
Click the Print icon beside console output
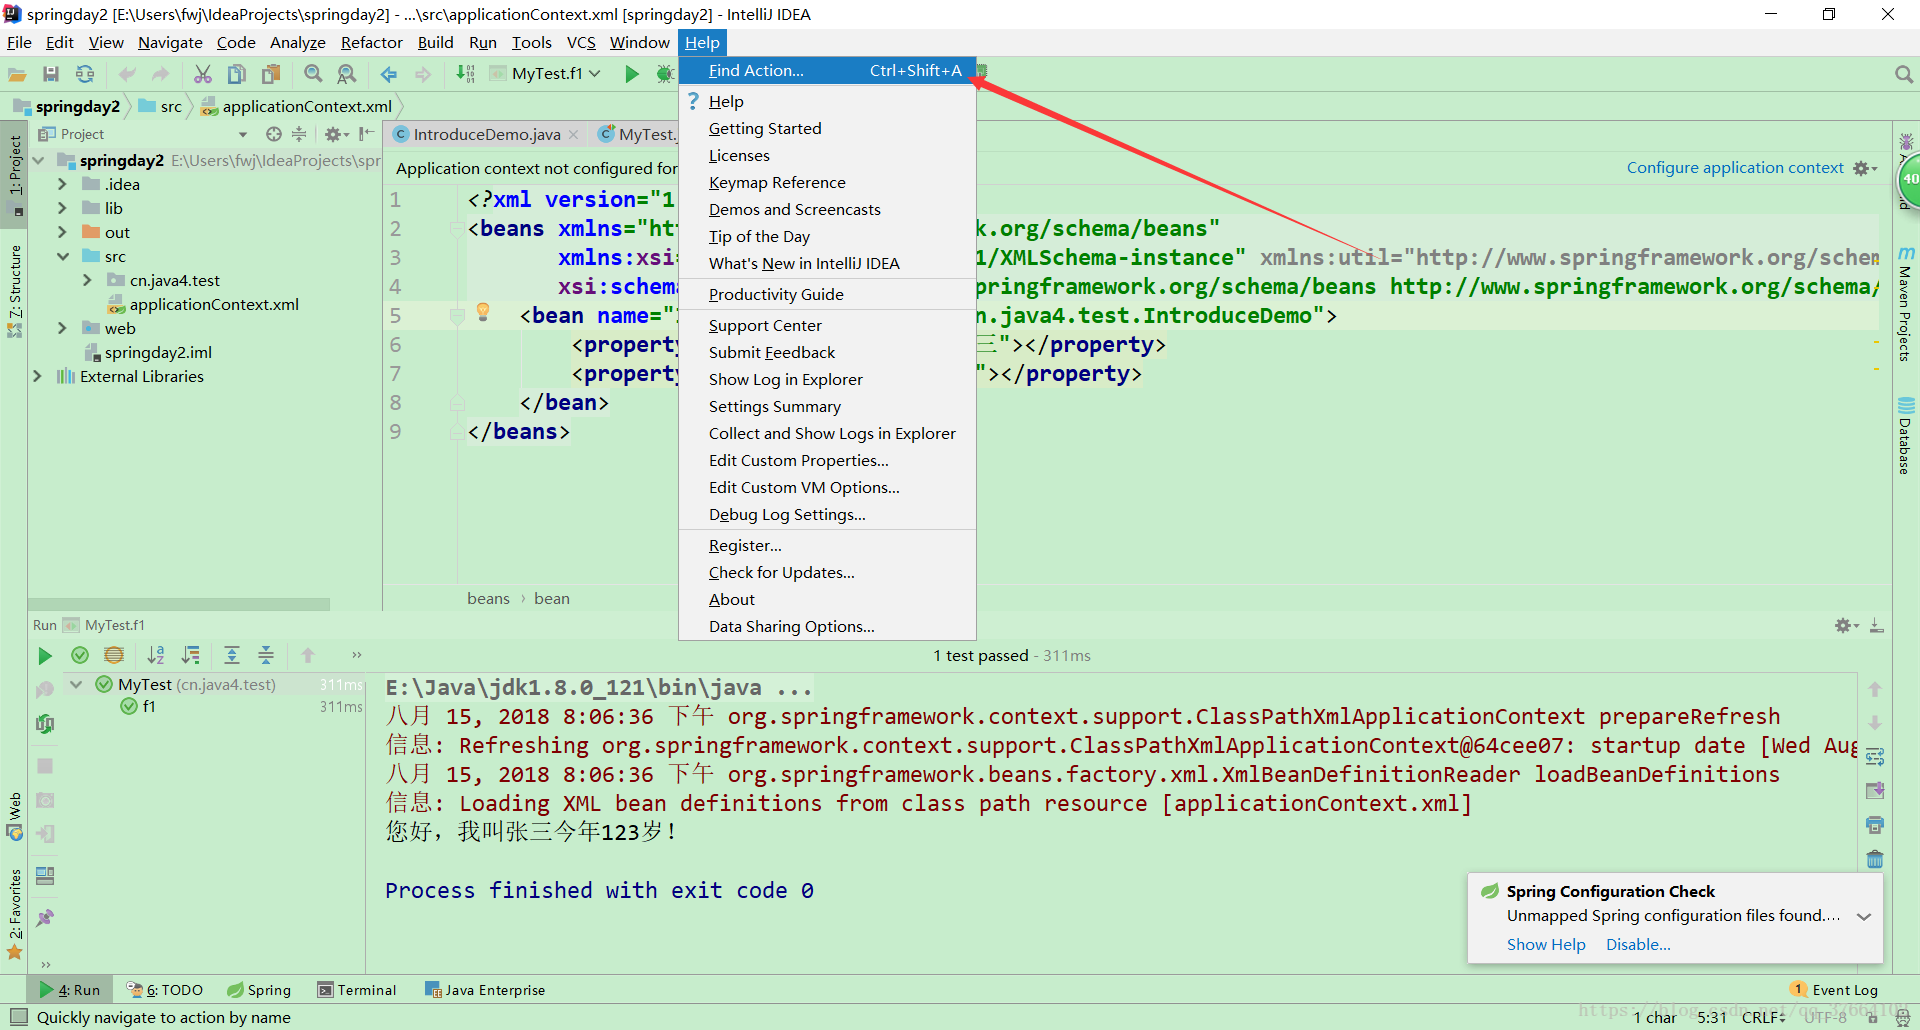pyautogui.click(x=1875, y=825)
